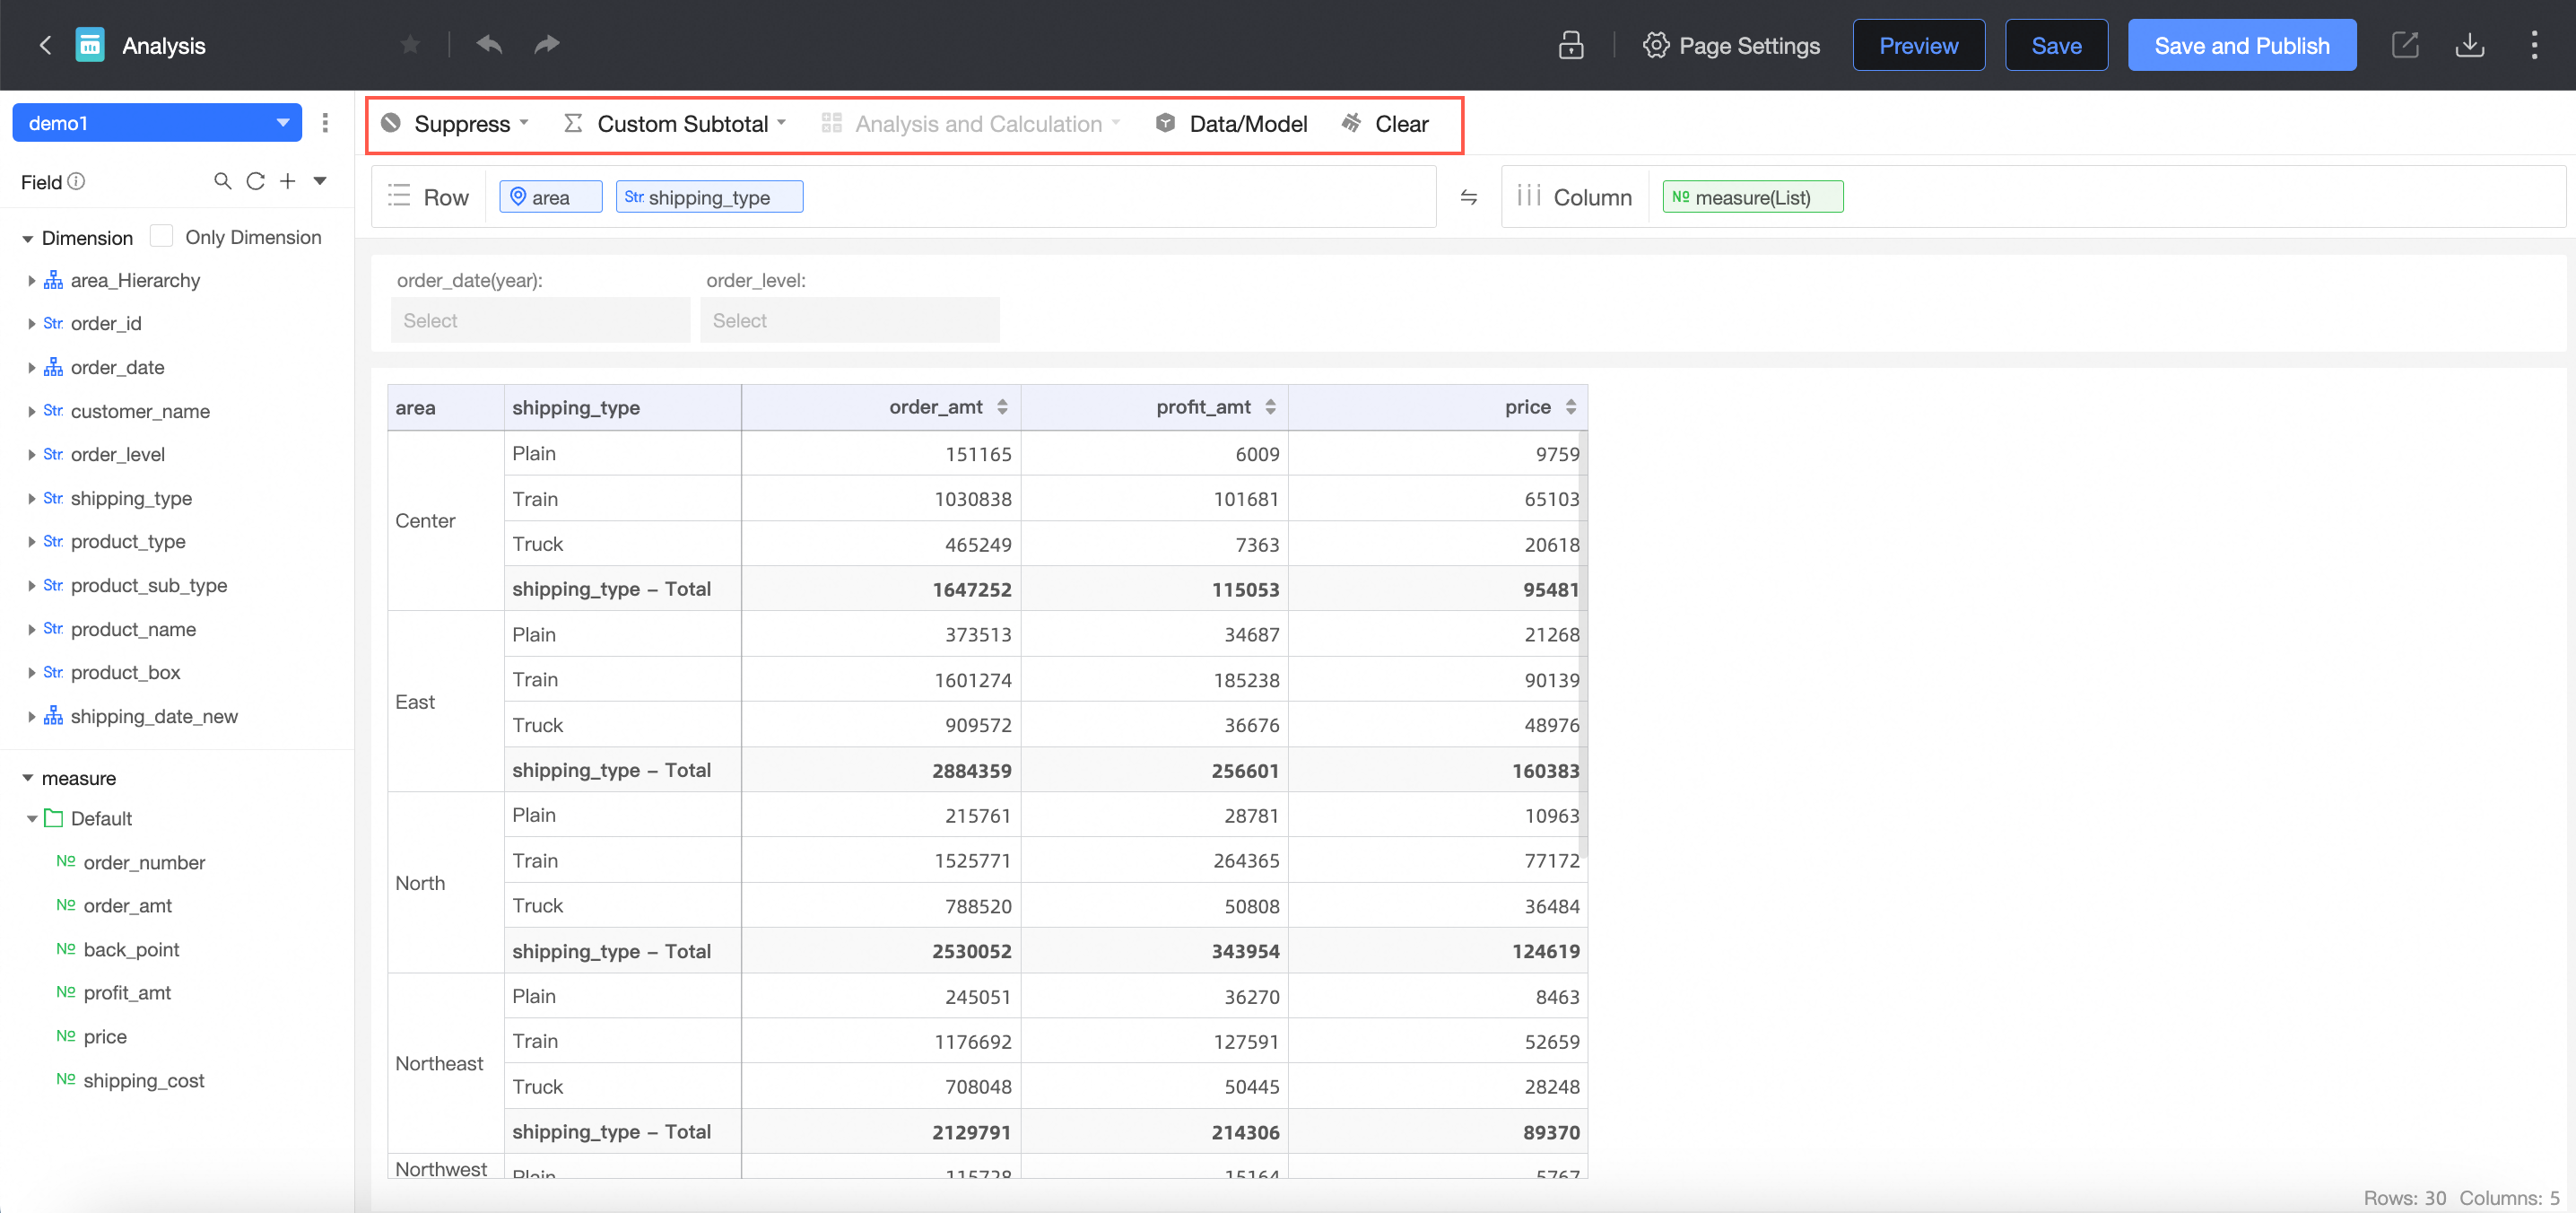Open external share icon
This screenshot has width=2576, height=1213.
point(2404,45)
